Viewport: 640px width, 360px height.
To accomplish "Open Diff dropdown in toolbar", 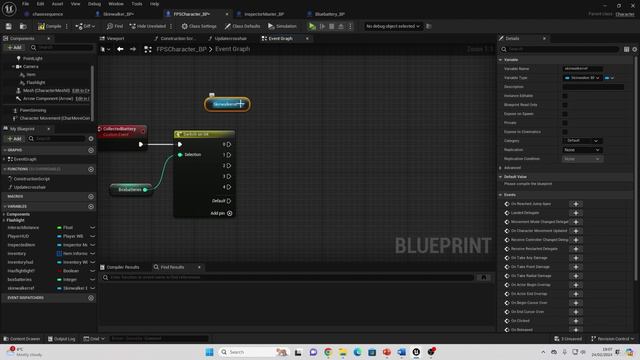I will tap(85, 26).
